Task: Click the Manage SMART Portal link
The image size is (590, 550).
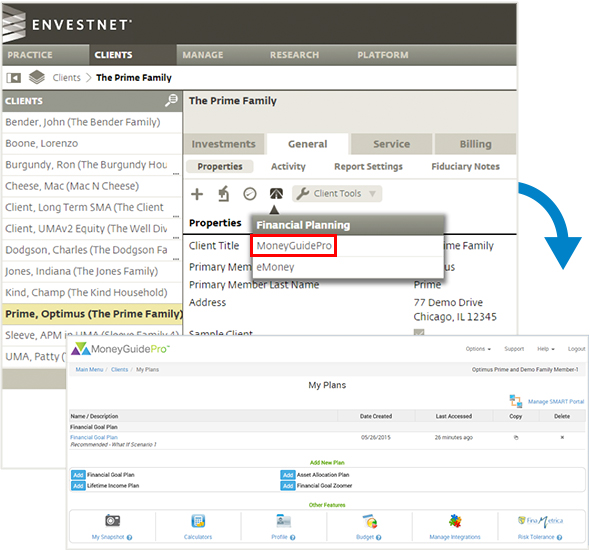Action: click(556, 402)
